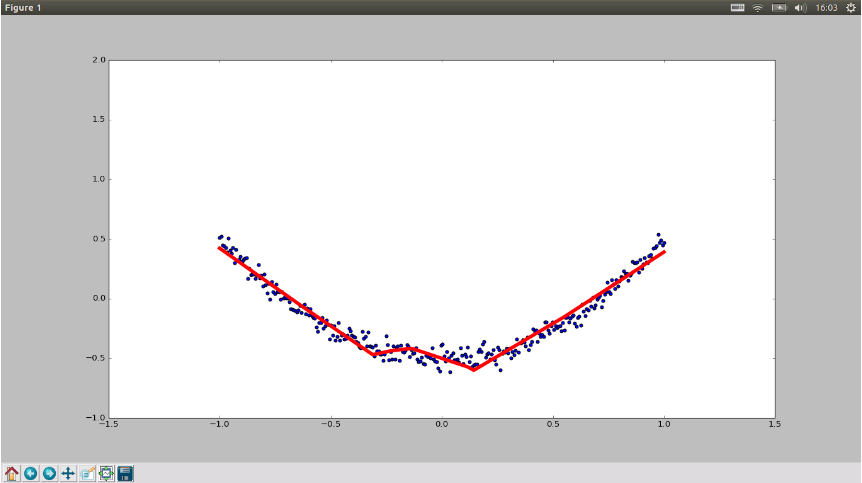Screen dimensions: 862x483
Task: Open the sound volume menu
Action: point(800,8)
